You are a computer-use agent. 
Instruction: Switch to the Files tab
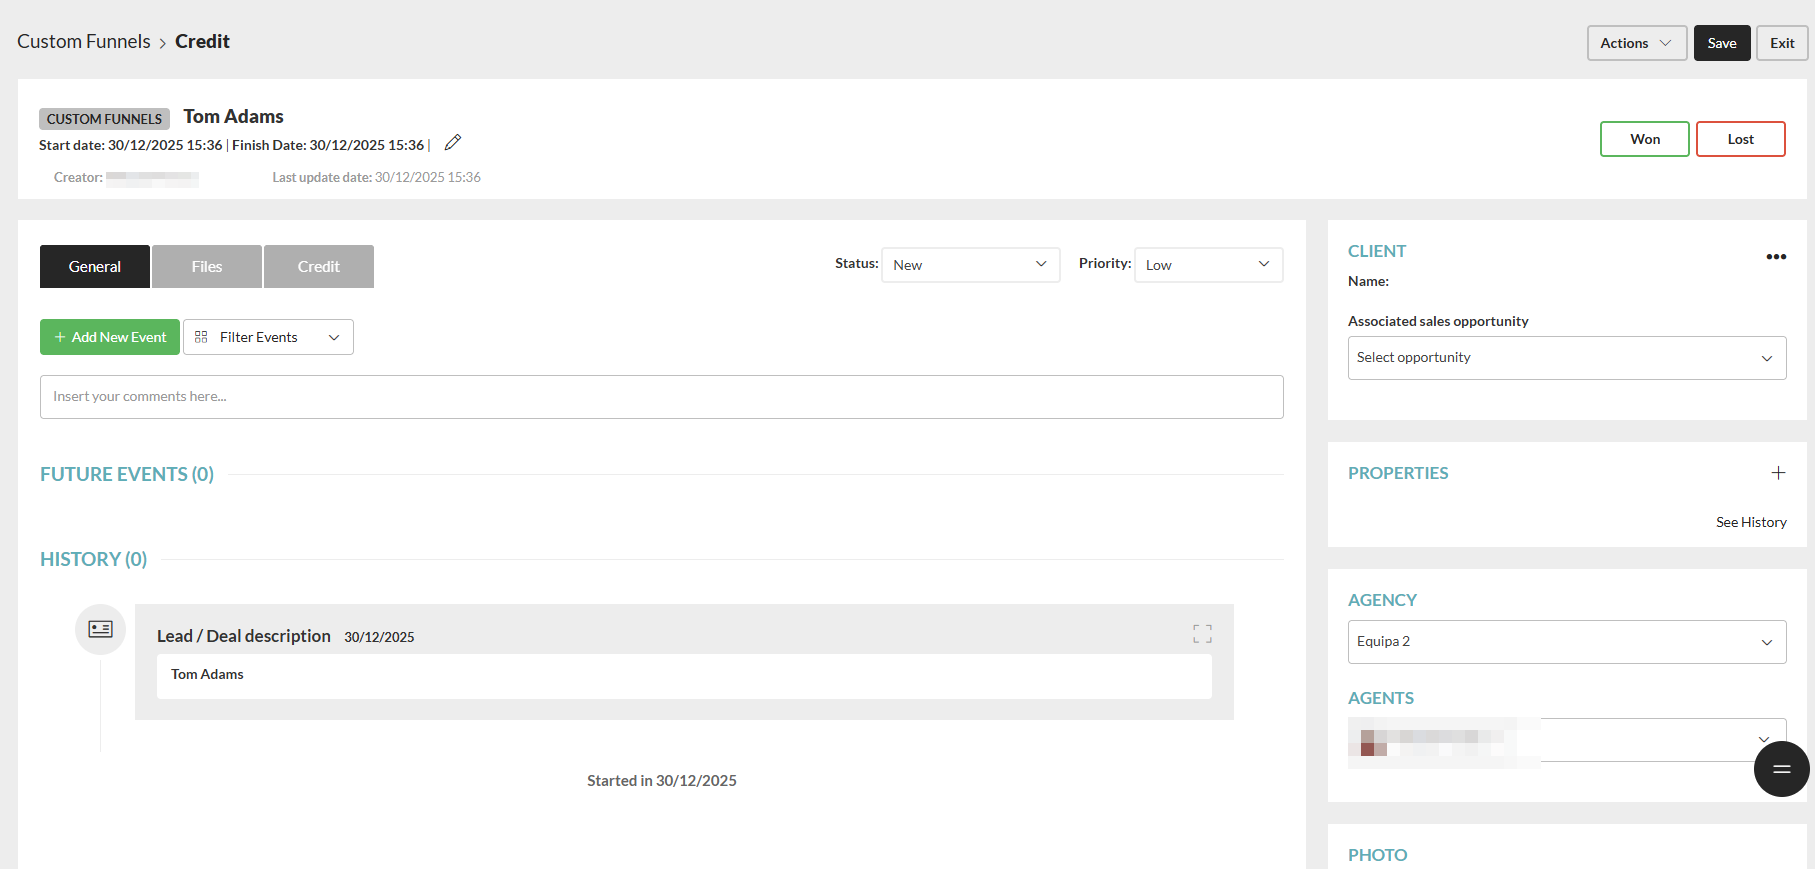tap(207, 267)
